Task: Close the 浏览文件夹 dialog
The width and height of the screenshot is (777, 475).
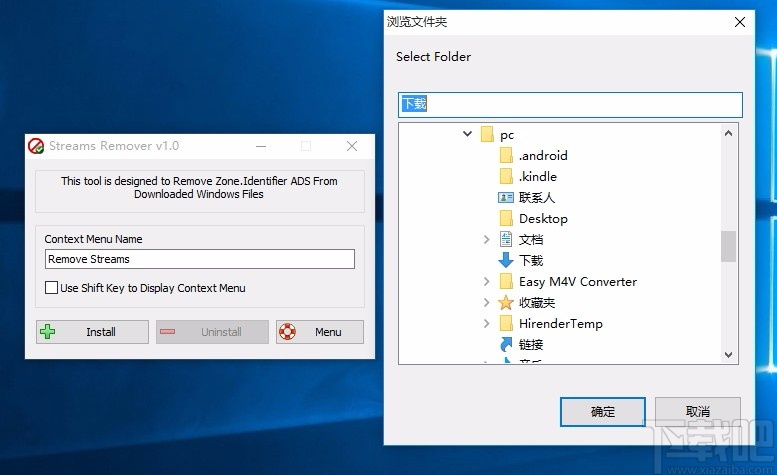Action: coord(740,22)
